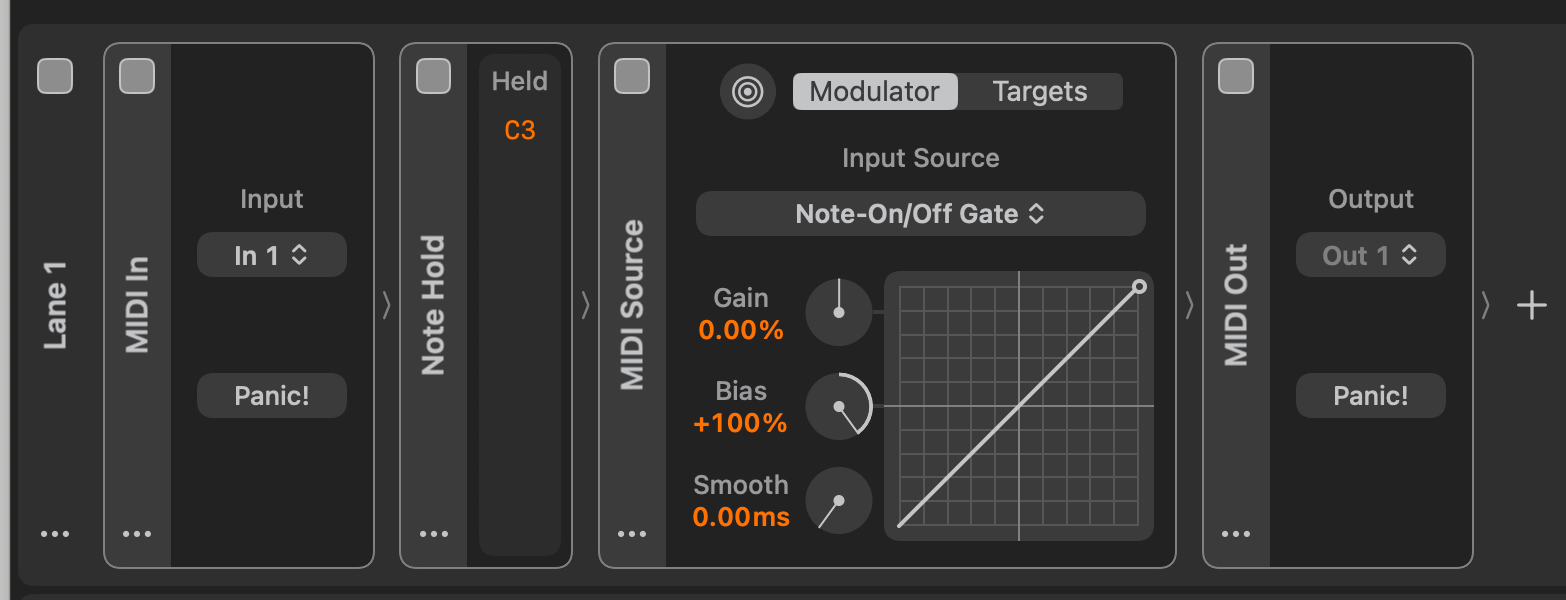
Task: Open Note Hold module ellipsis menu
Action: click(x=433, y=534)
